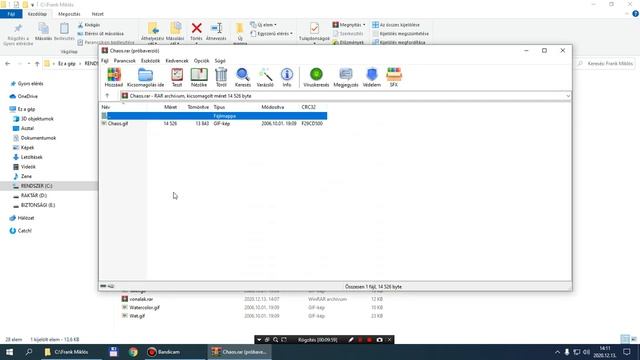Click the Bandicam pencil draw icon
This screenshot has height=360, width=640.
tap(351, 340)
